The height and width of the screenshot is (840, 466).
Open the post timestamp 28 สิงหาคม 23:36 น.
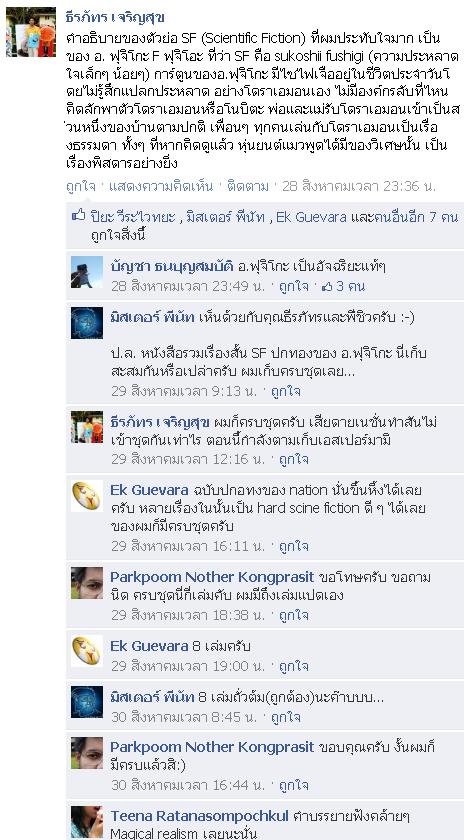pyautogui.click(x=359, y=186)
